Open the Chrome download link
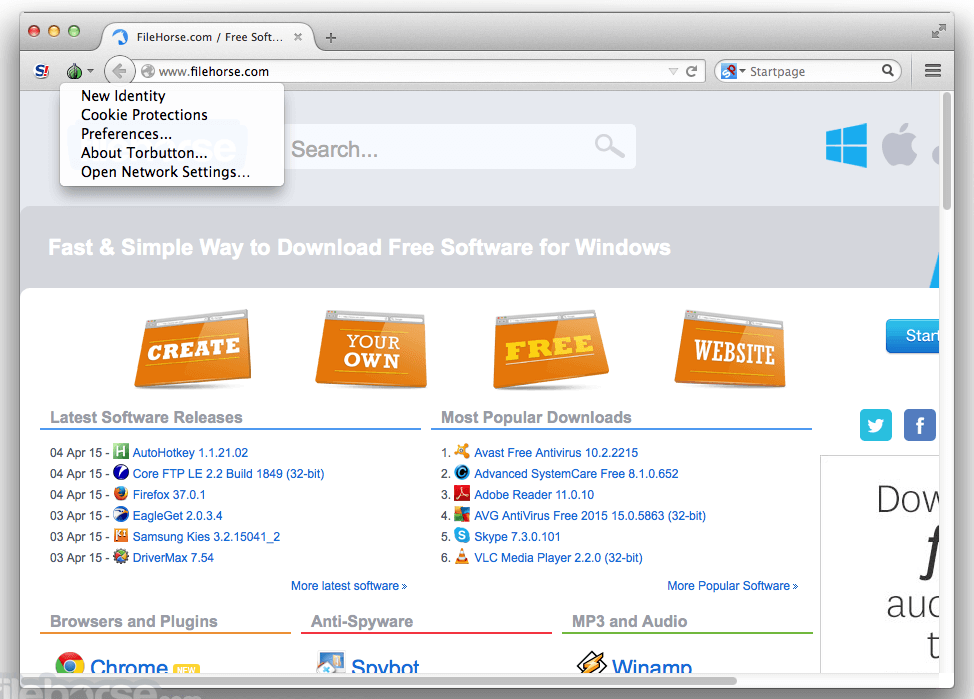The width and height of the screenshot is (974, 699). [129, 666]
